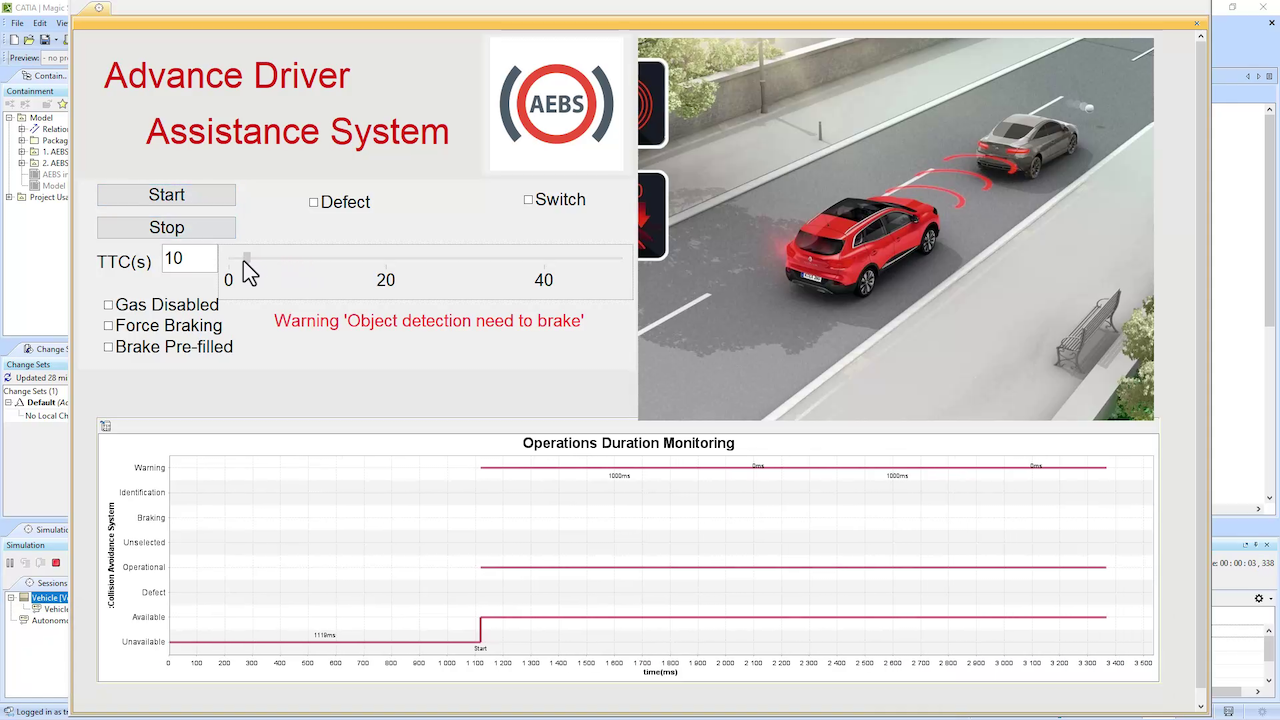Open the File menu
Screen dimensions: 1280x720
tap(16, 22)
